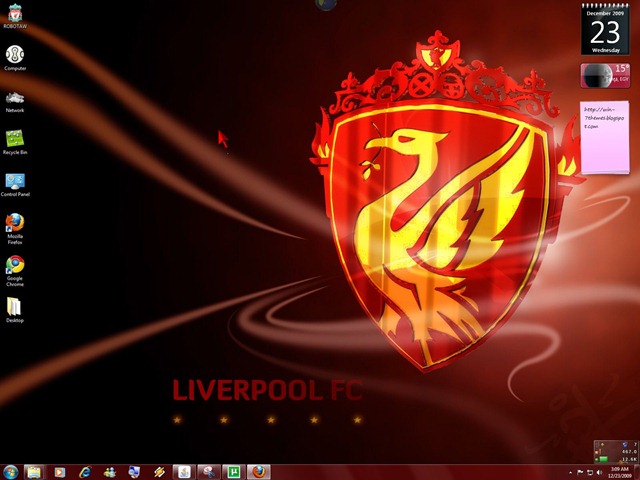Switch to the uTorrent taskbar button
This screenshot has width=640, height=480.
click(234, 472)
